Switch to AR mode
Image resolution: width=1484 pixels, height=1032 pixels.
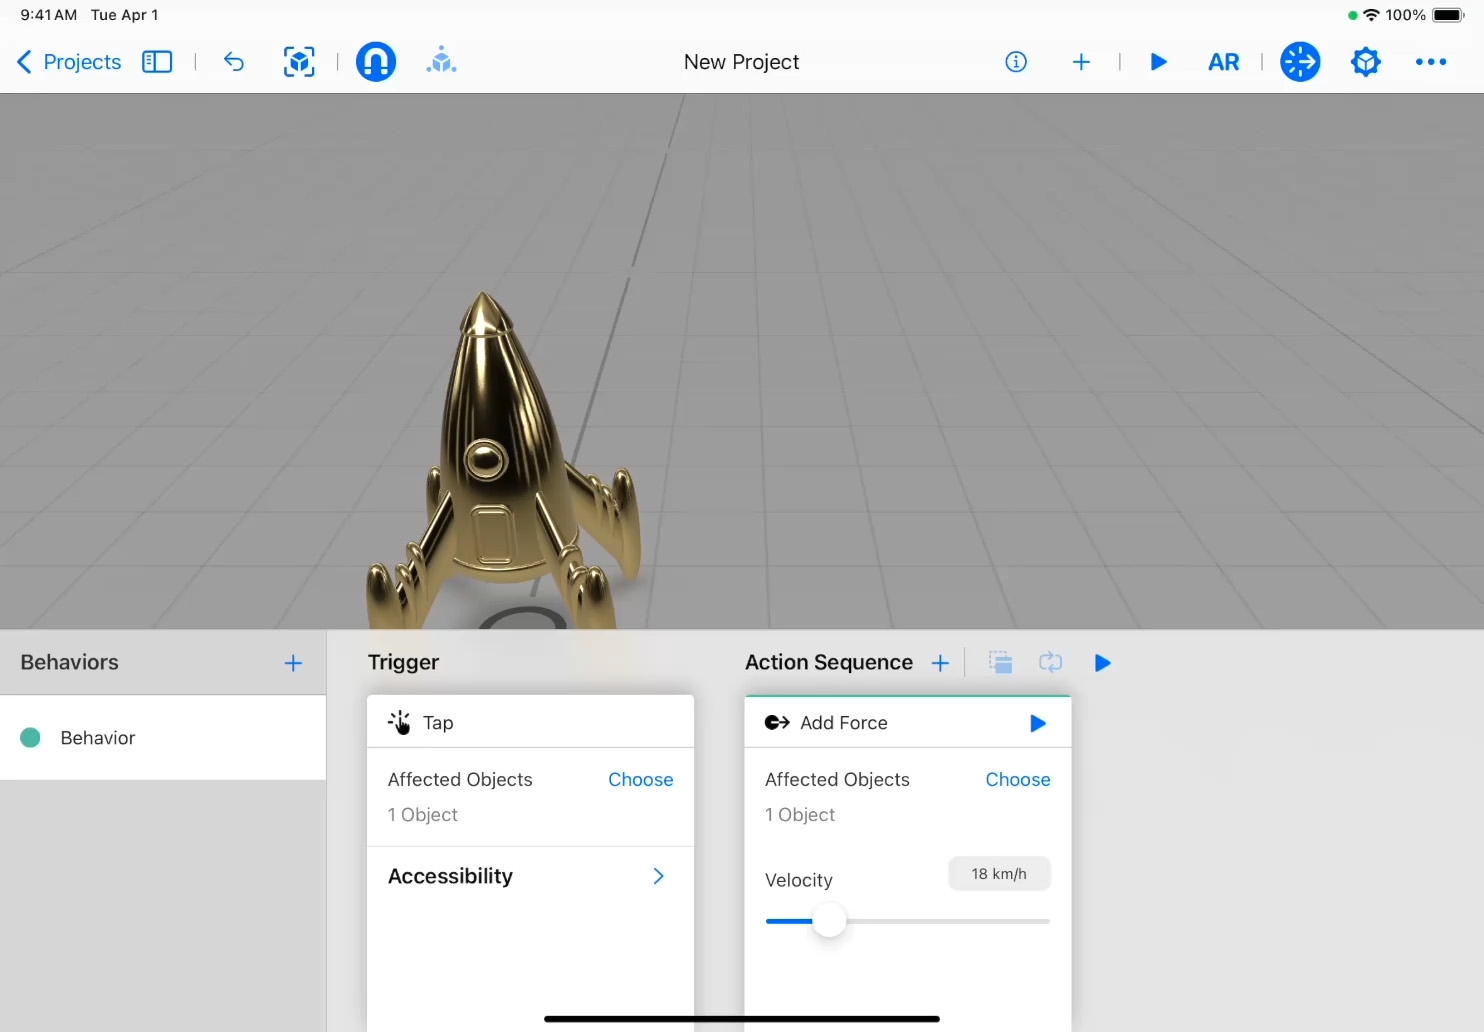click(x=1223, y=62)
